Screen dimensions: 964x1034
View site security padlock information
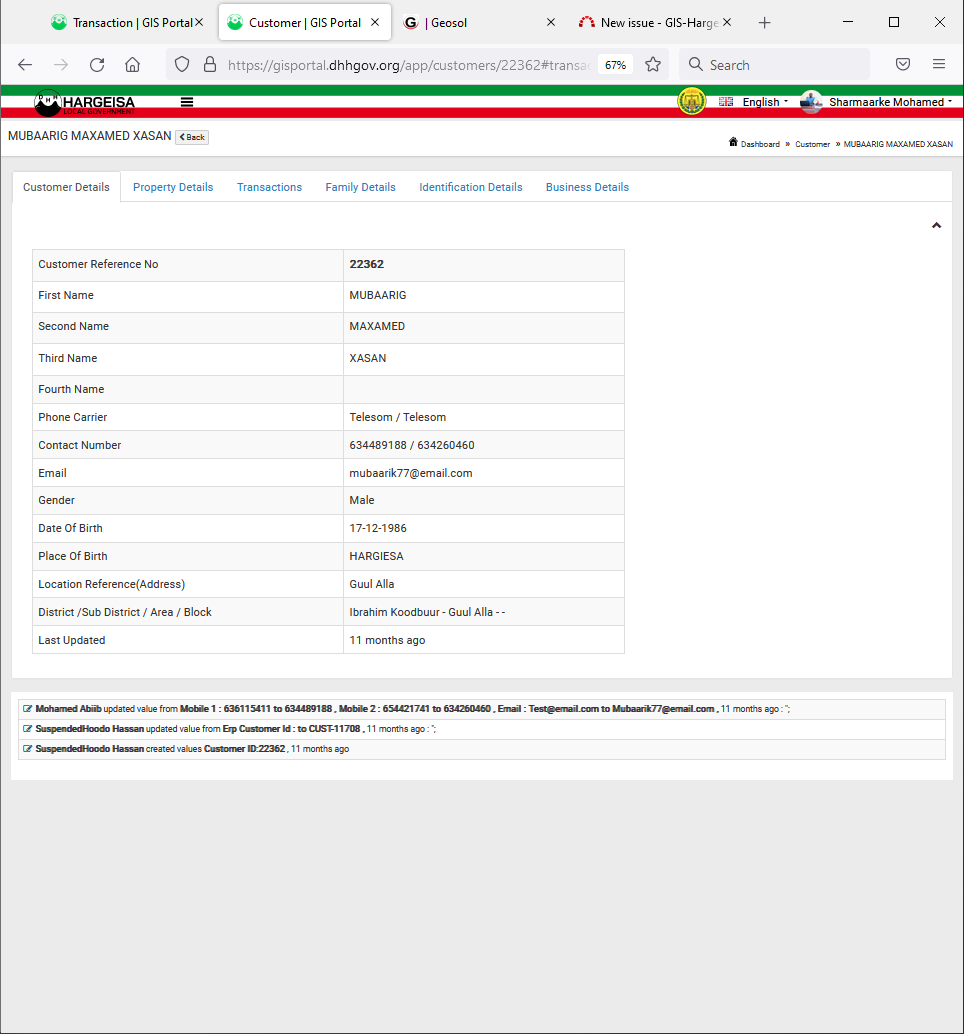pos(210,65)
